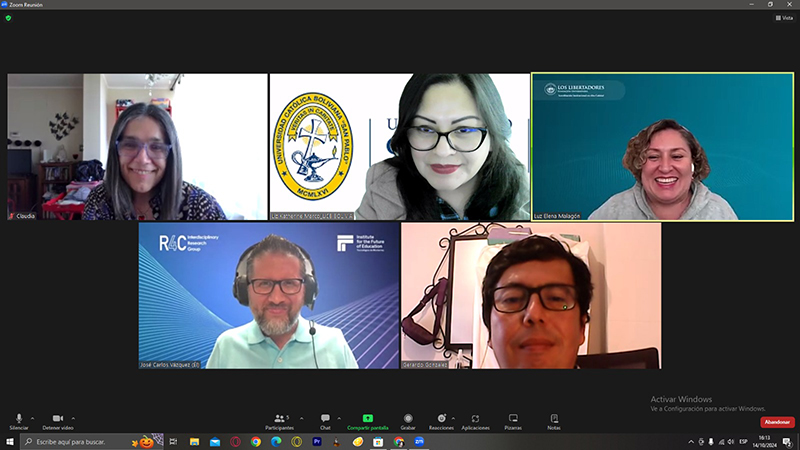
Task: Open the Participantes panel
Action: (279, 420)
